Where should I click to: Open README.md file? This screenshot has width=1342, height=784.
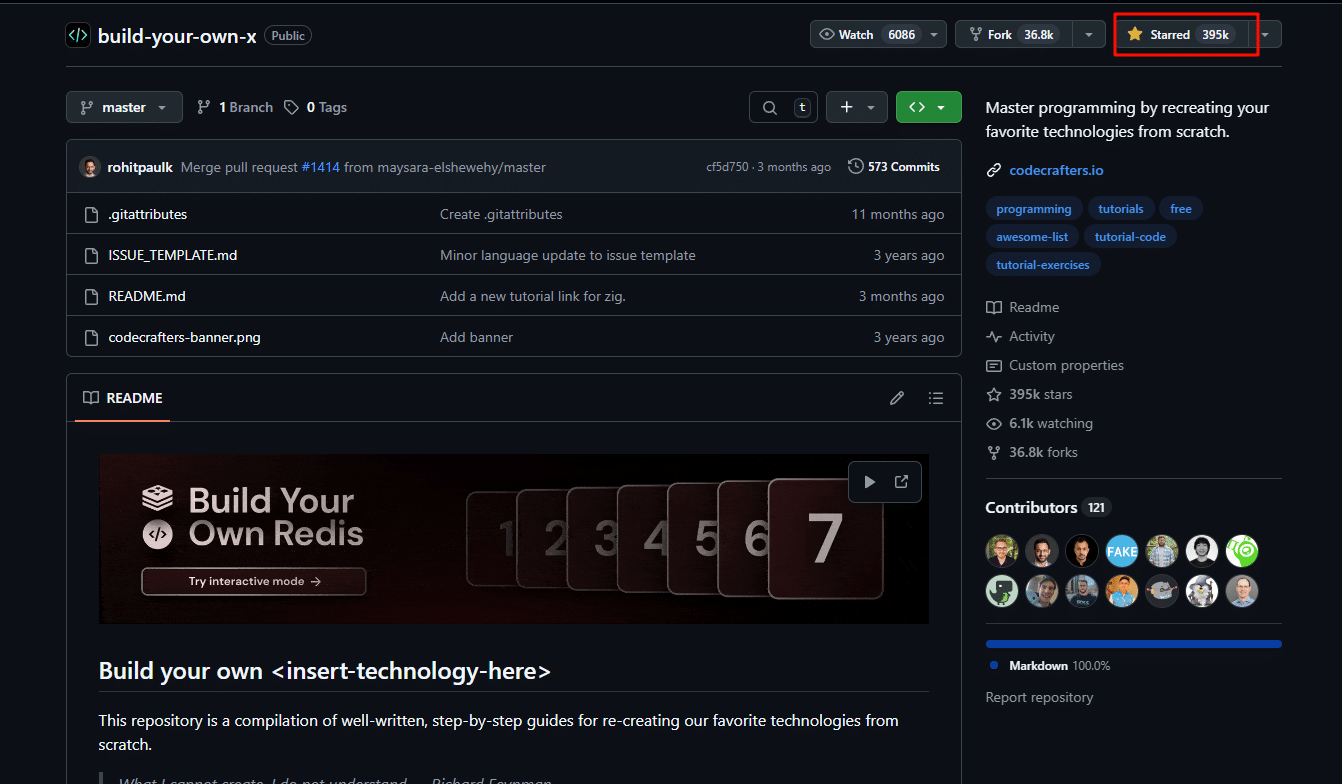pos(147,296)
